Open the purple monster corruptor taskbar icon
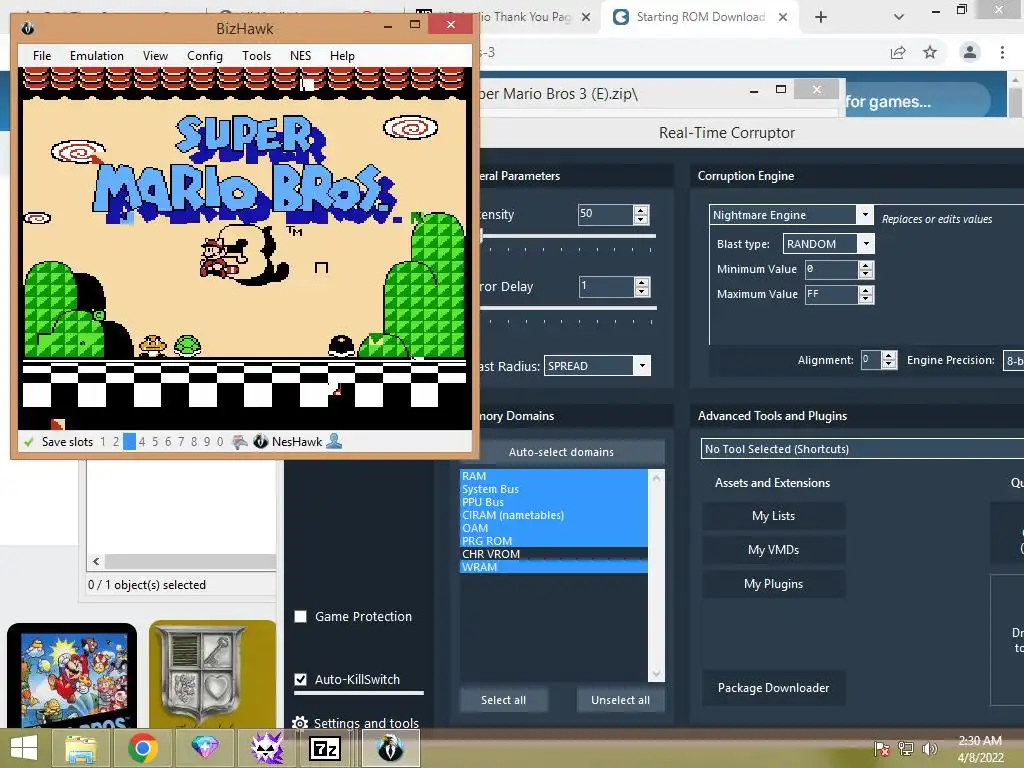Image resolution: width=1024 pixels, height=768 pixels. [x=266, y=748]
